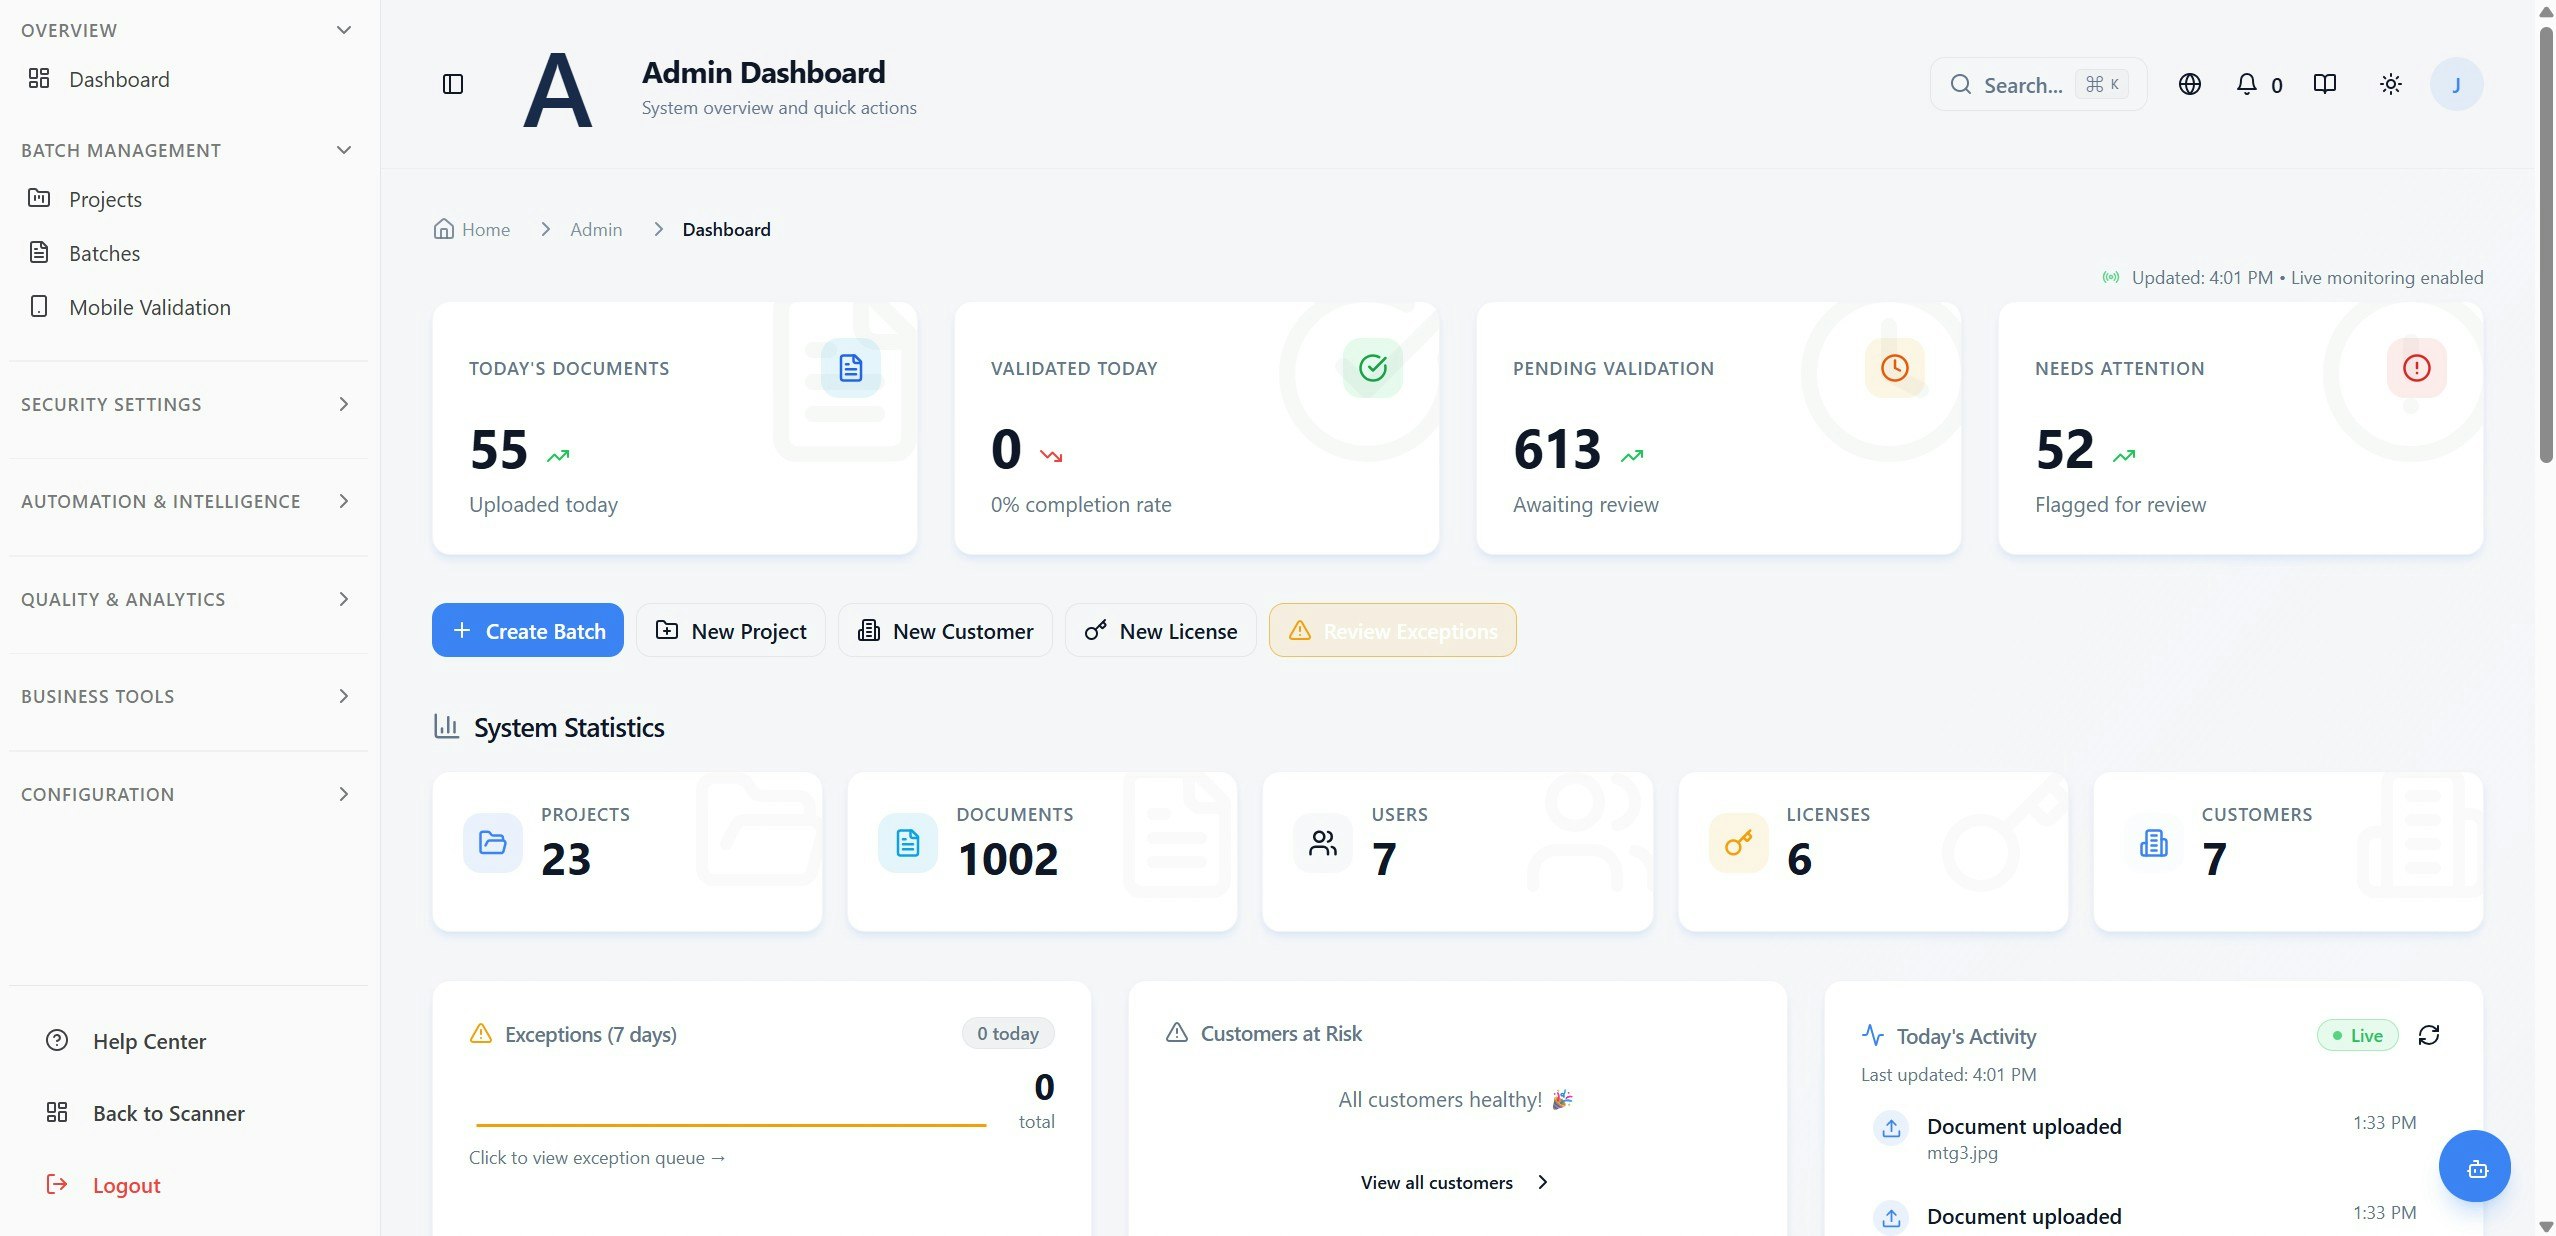Image resolution: width=2556 pixels, height=1236 pixels.
Task: Click the Exceptions orange progress bar
Action: pos(730,1125)
